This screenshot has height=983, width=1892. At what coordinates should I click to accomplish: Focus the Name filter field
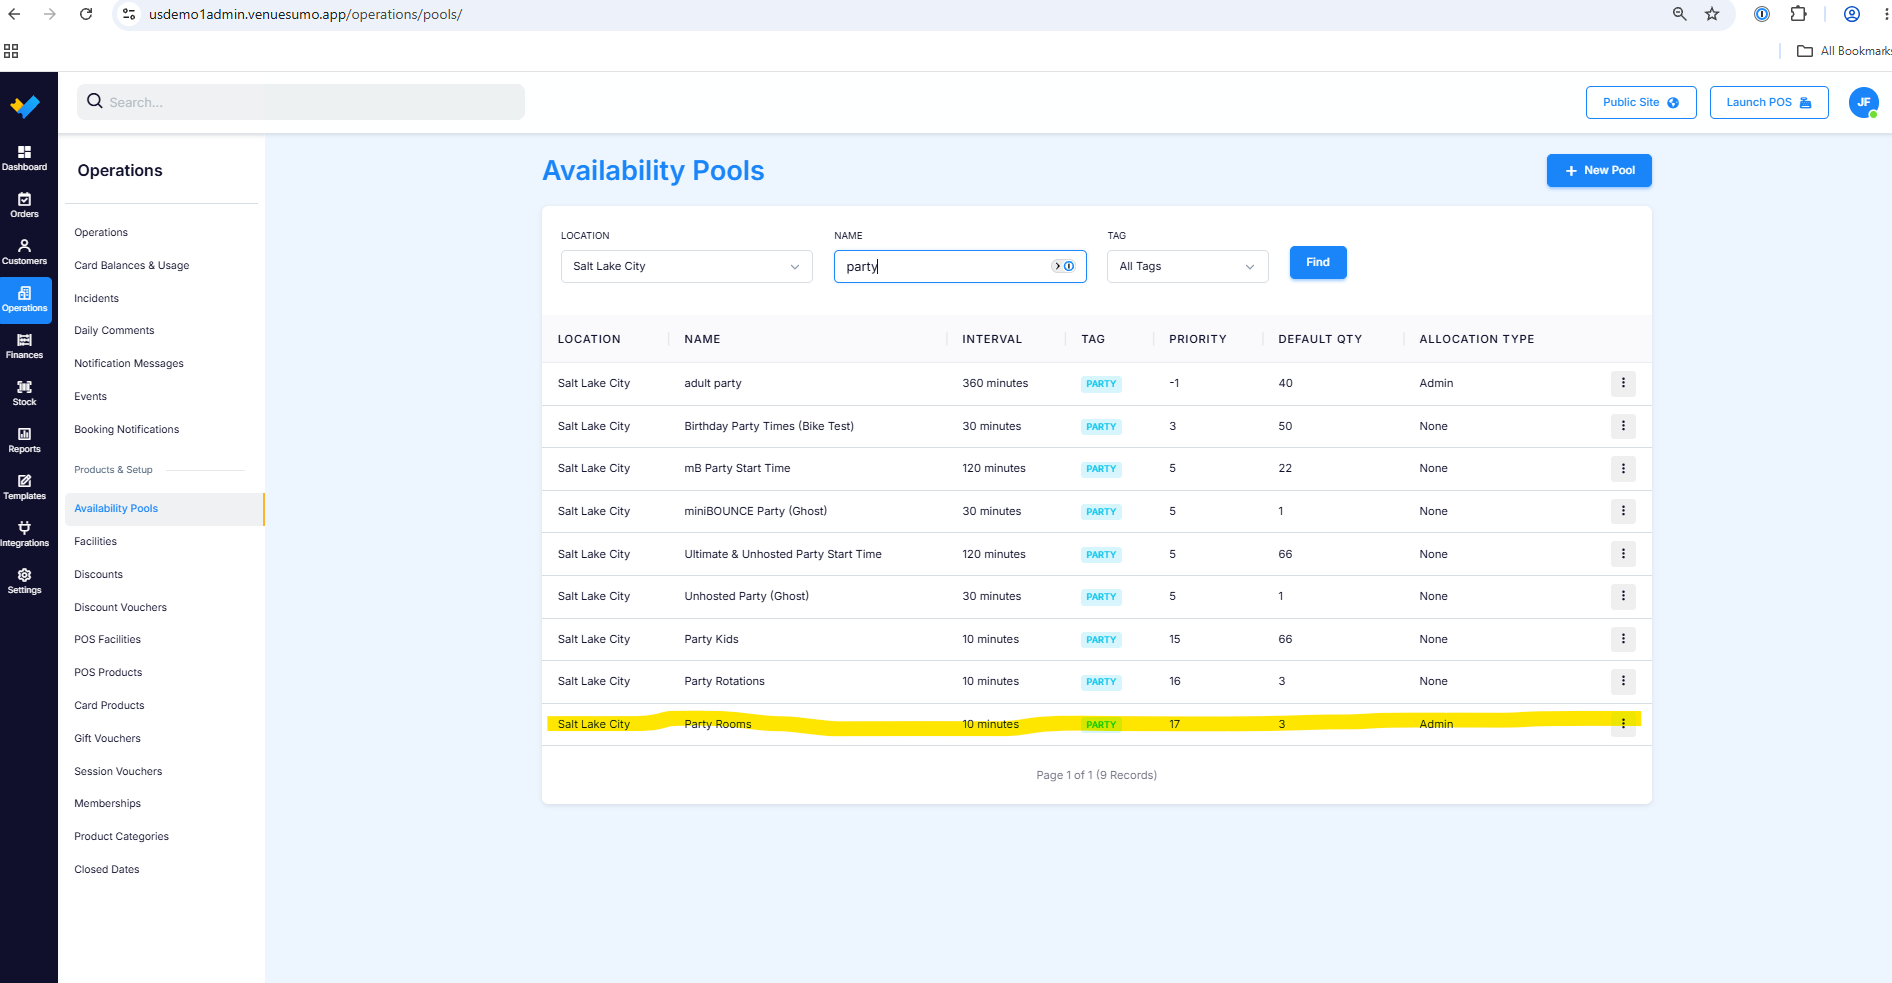(x=959, y=266)
